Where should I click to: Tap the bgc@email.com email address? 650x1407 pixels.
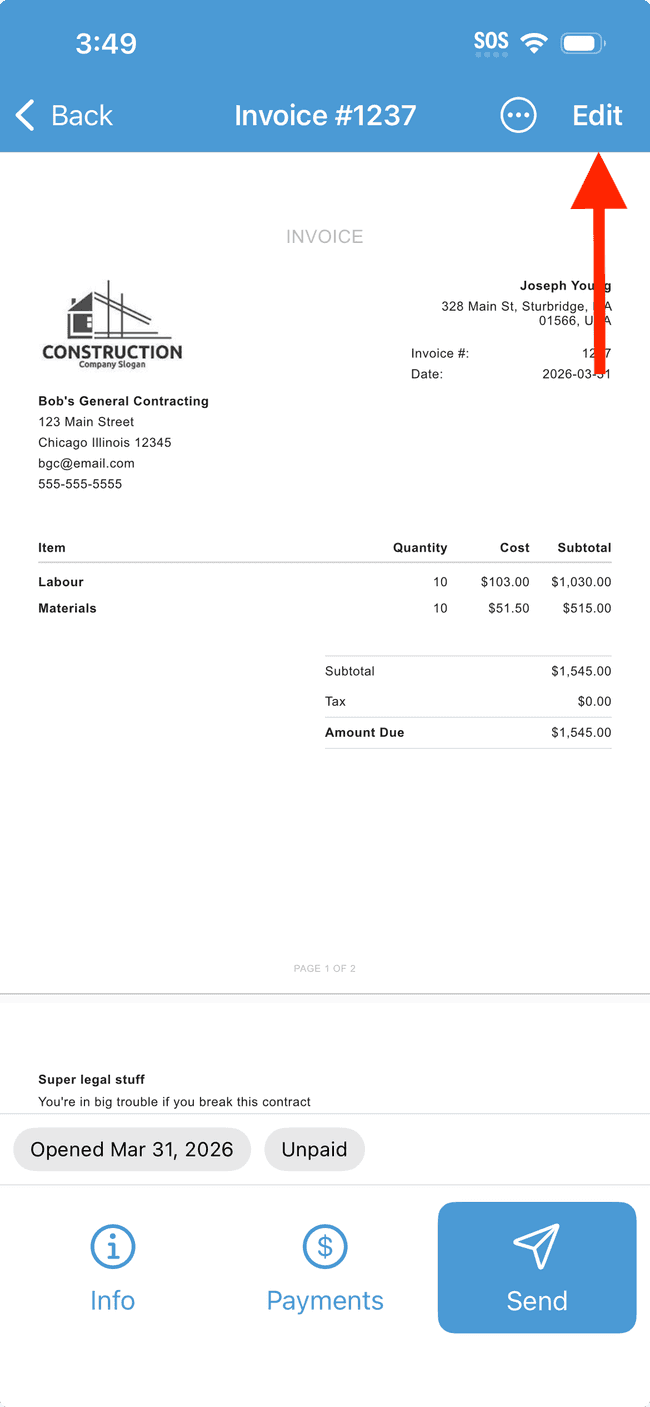coord(86,463)
